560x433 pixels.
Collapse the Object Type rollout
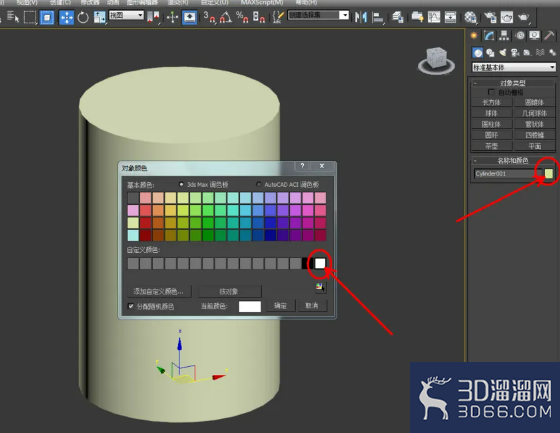pyautogui.click(x=513, y=83)
